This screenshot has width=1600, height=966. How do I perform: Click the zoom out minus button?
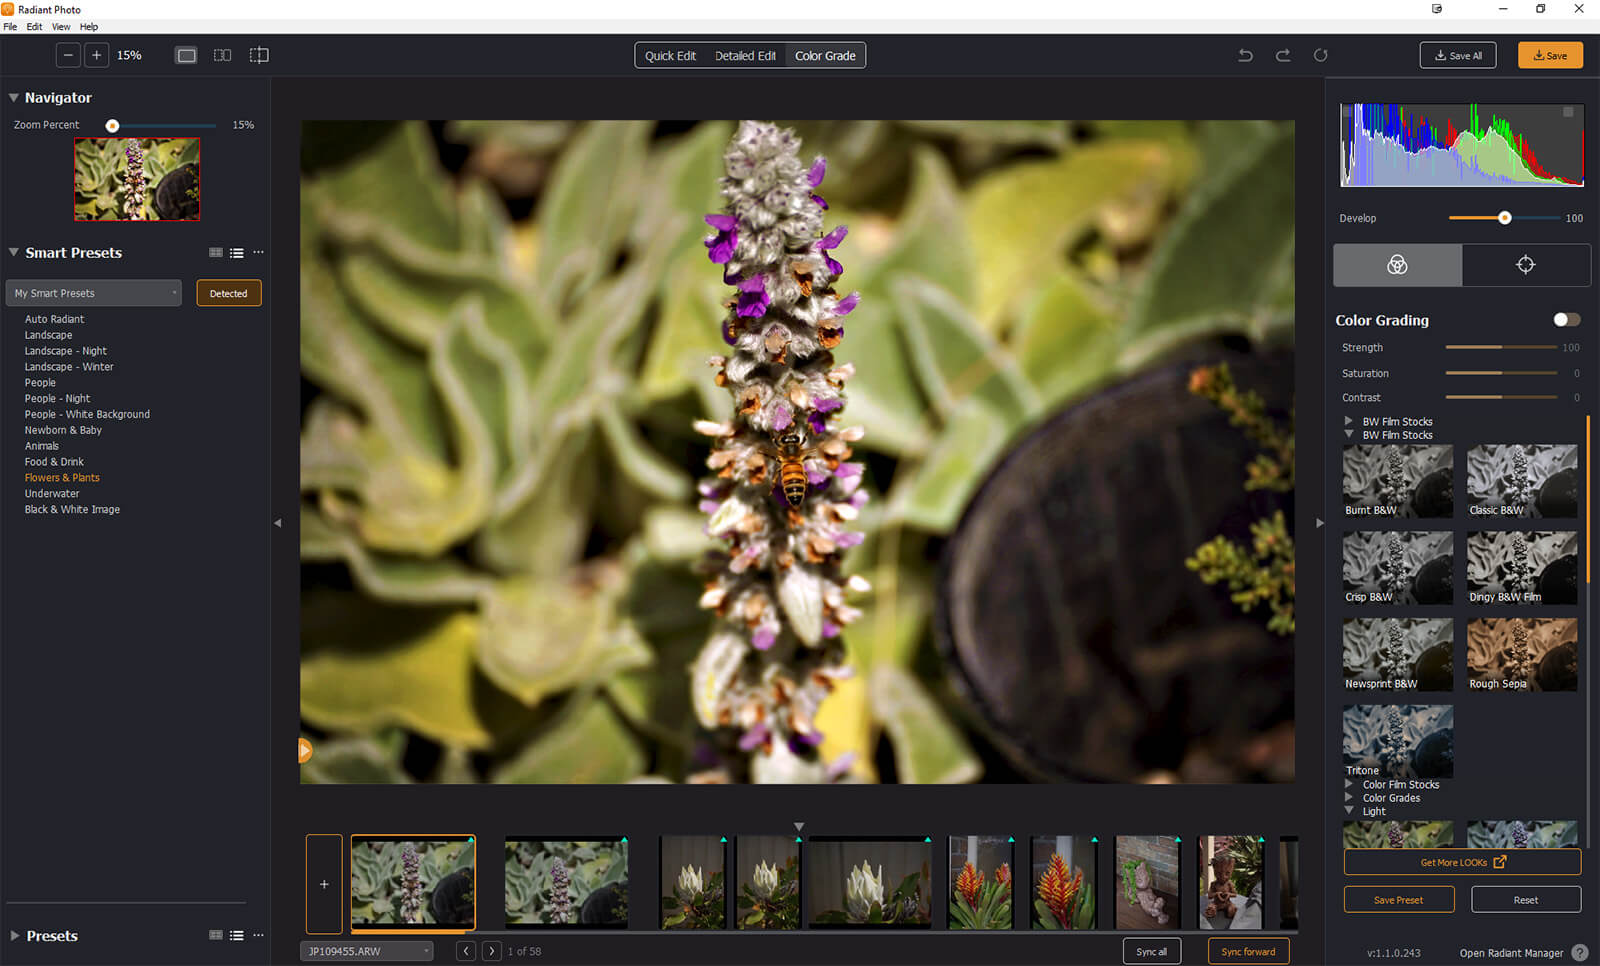click(x=68, y=55)
